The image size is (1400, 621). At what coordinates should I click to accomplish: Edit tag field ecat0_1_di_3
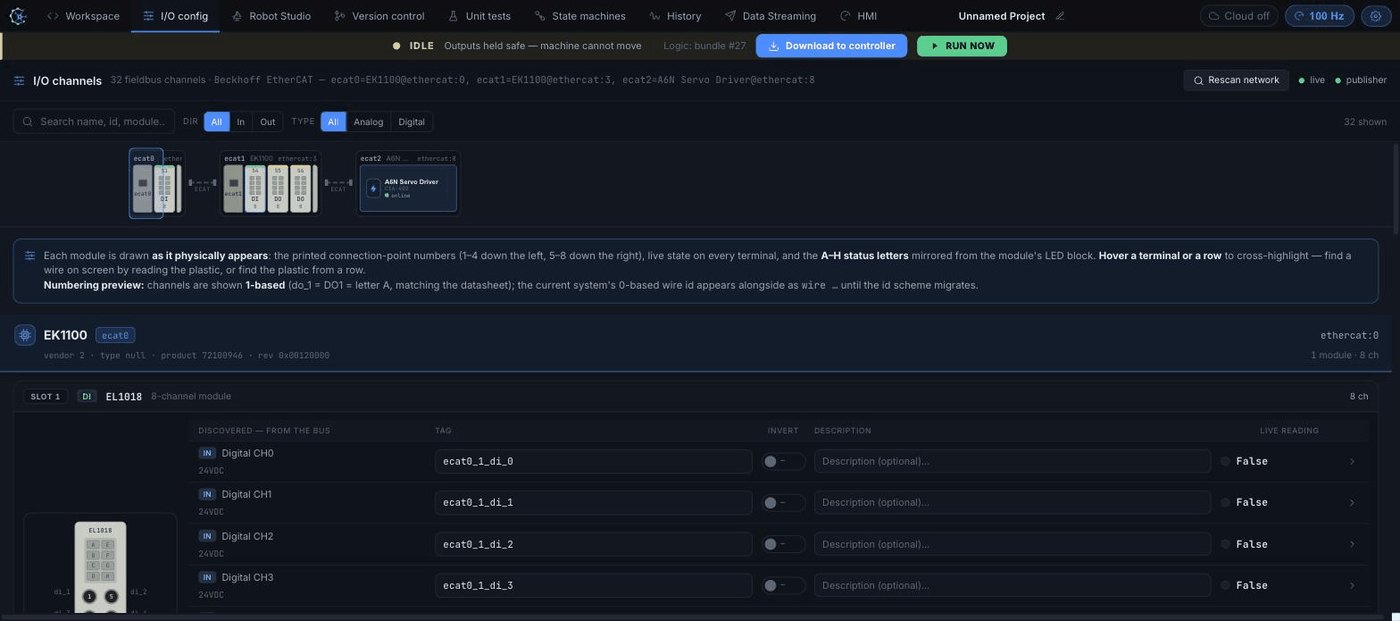[x=593, y=585]
